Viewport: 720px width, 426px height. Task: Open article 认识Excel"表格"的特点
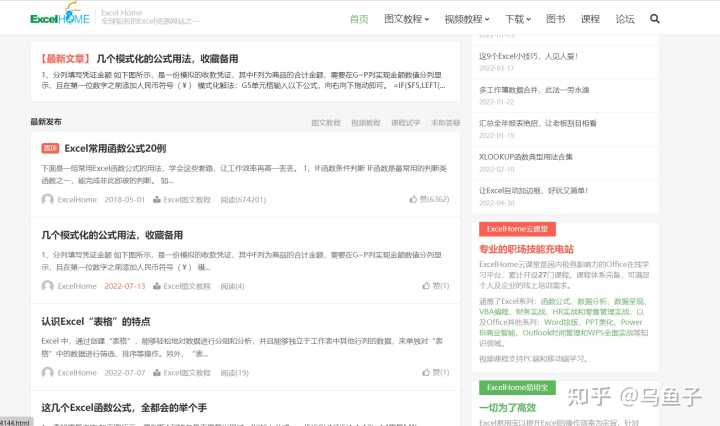click(96, 321)
